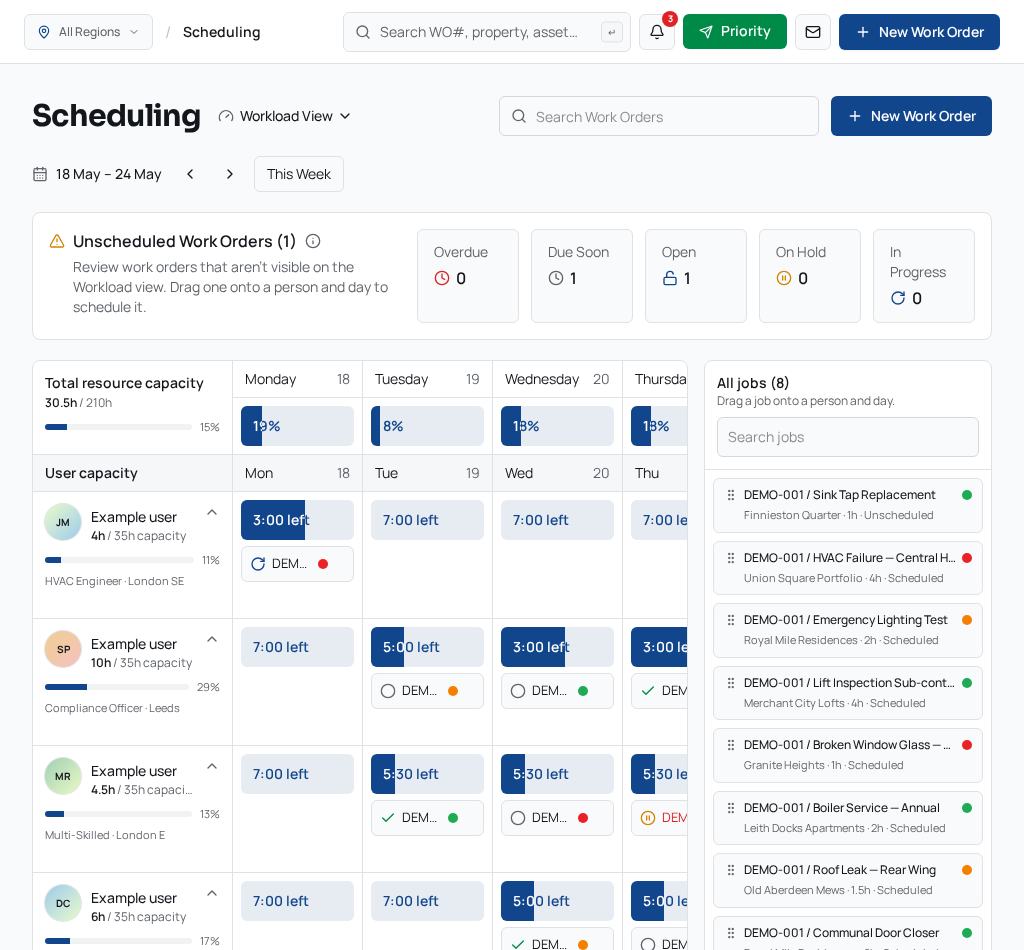The width and height of the screenshot is (1024, 950).
Task: Select the Open status card
Action: (696, 276)
